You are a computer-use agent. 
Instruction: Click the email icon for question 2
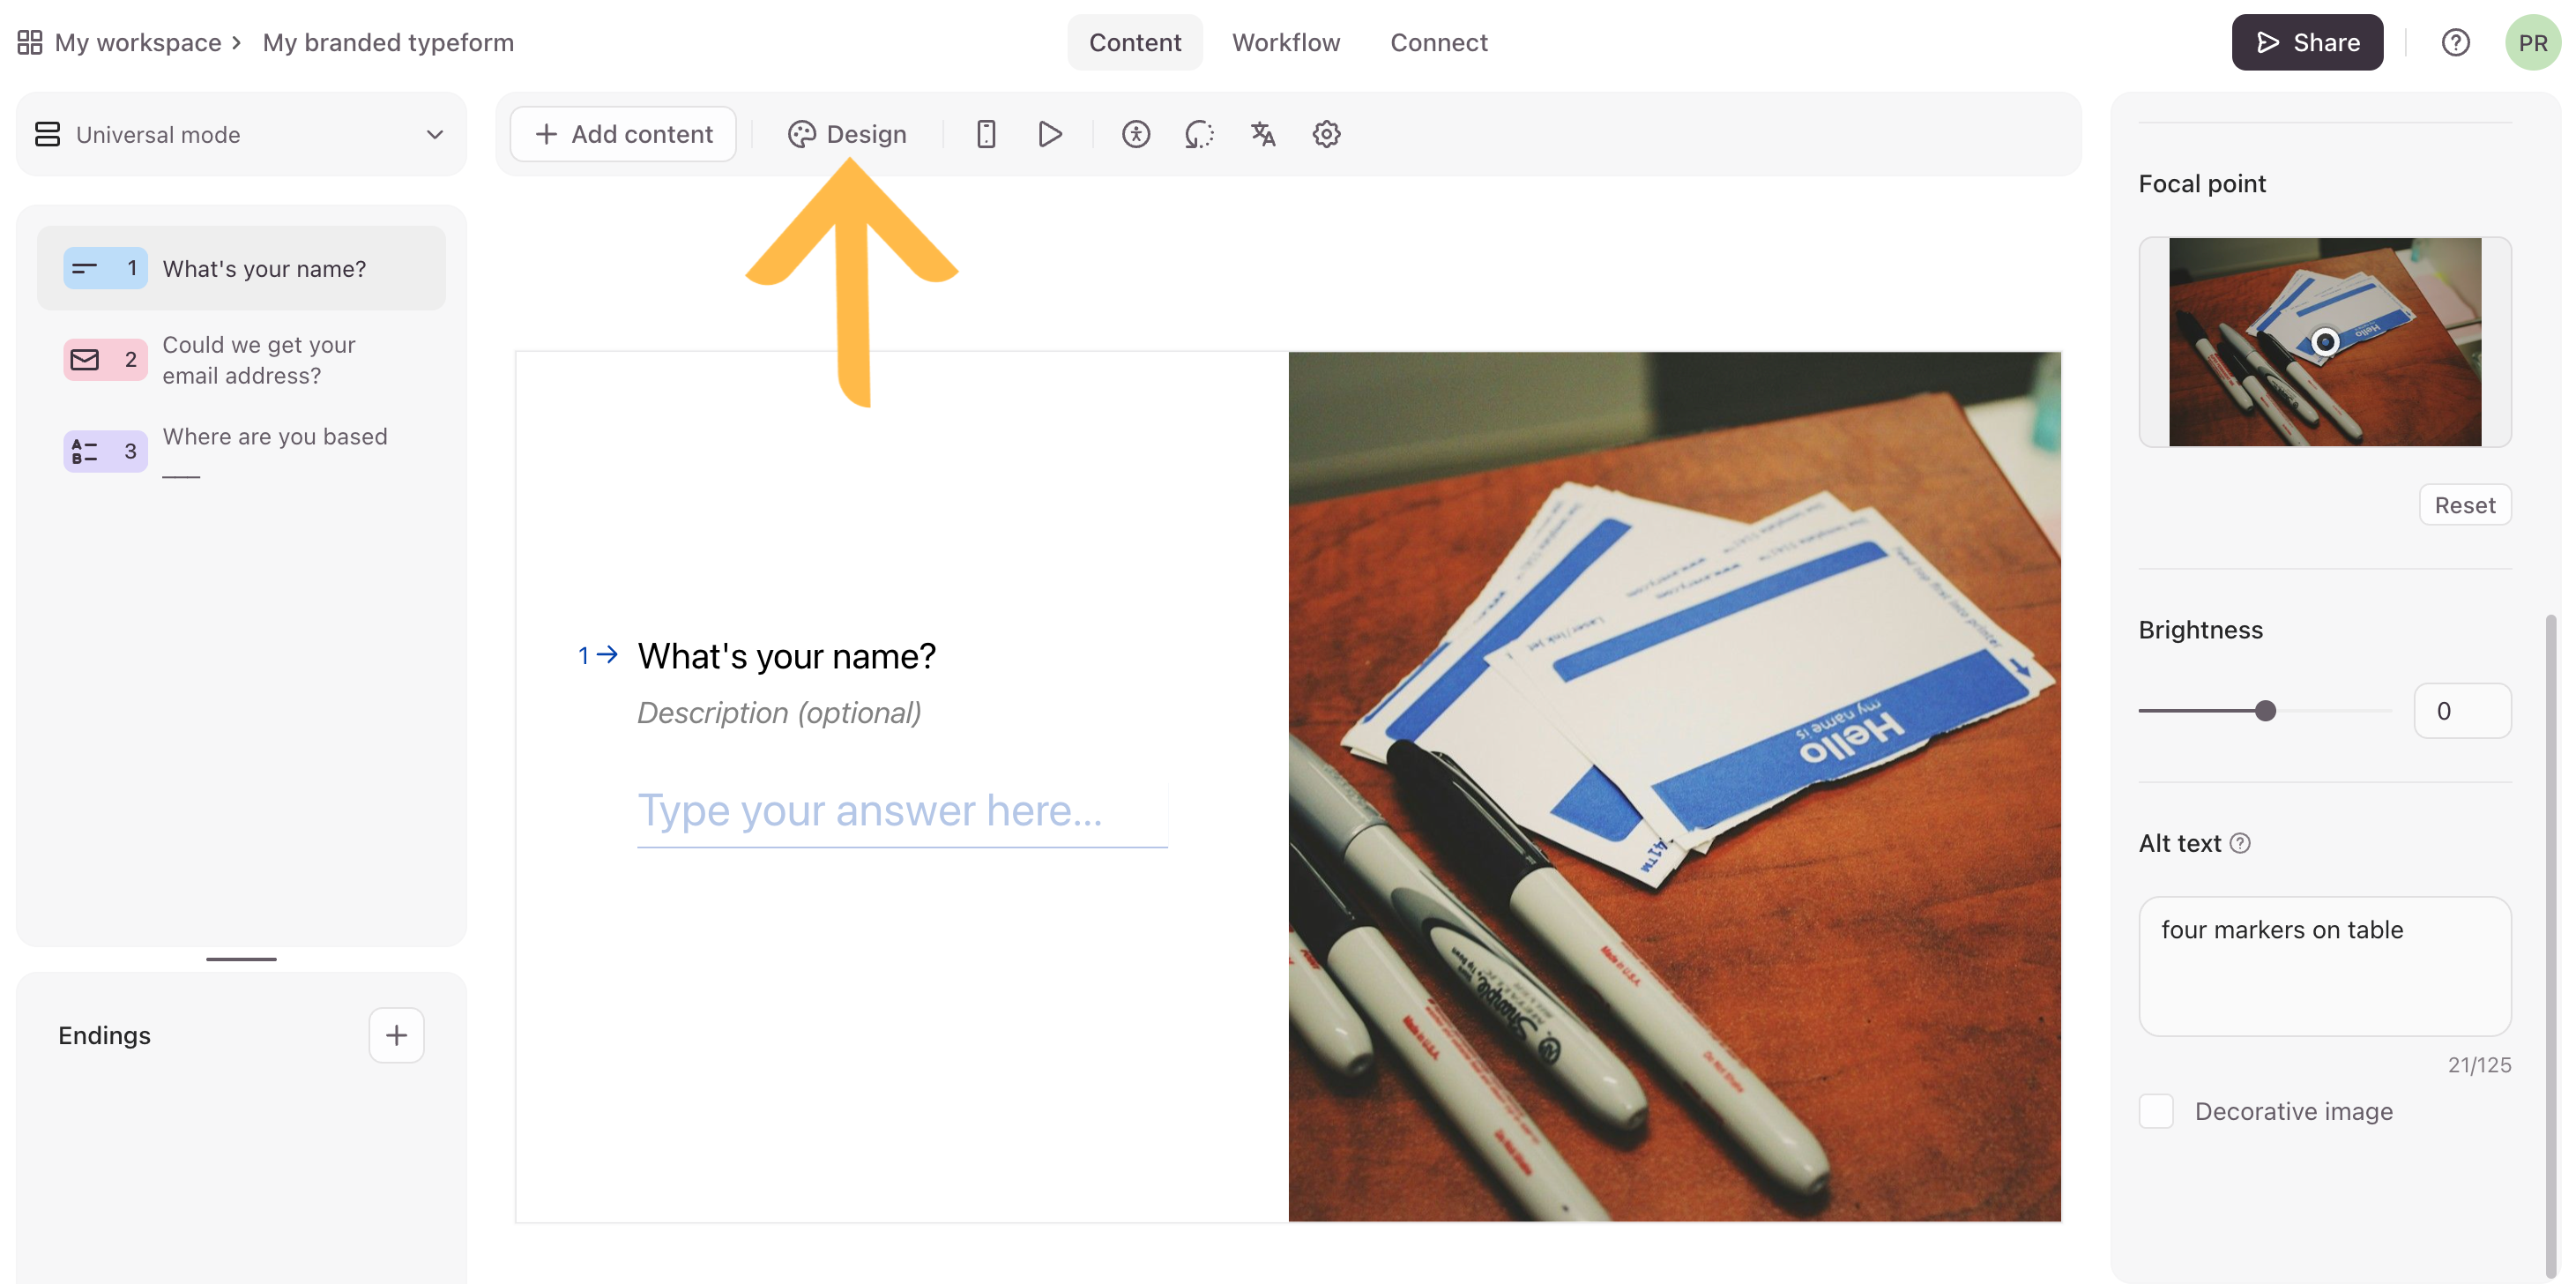85,360
